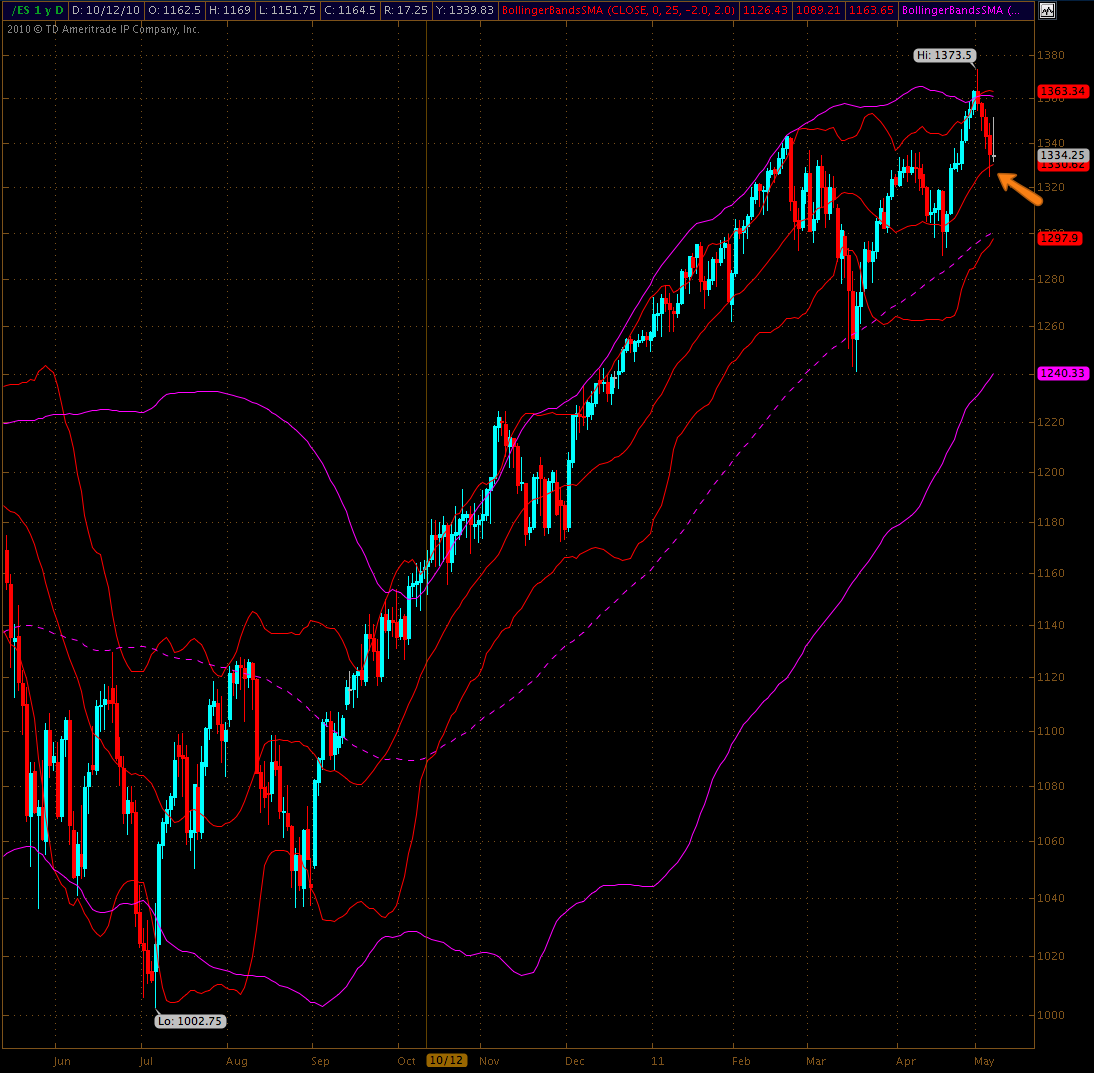The image size is (1094, 1073).
Task: Click the 1334.25 current price tag
Action: 1062,155
